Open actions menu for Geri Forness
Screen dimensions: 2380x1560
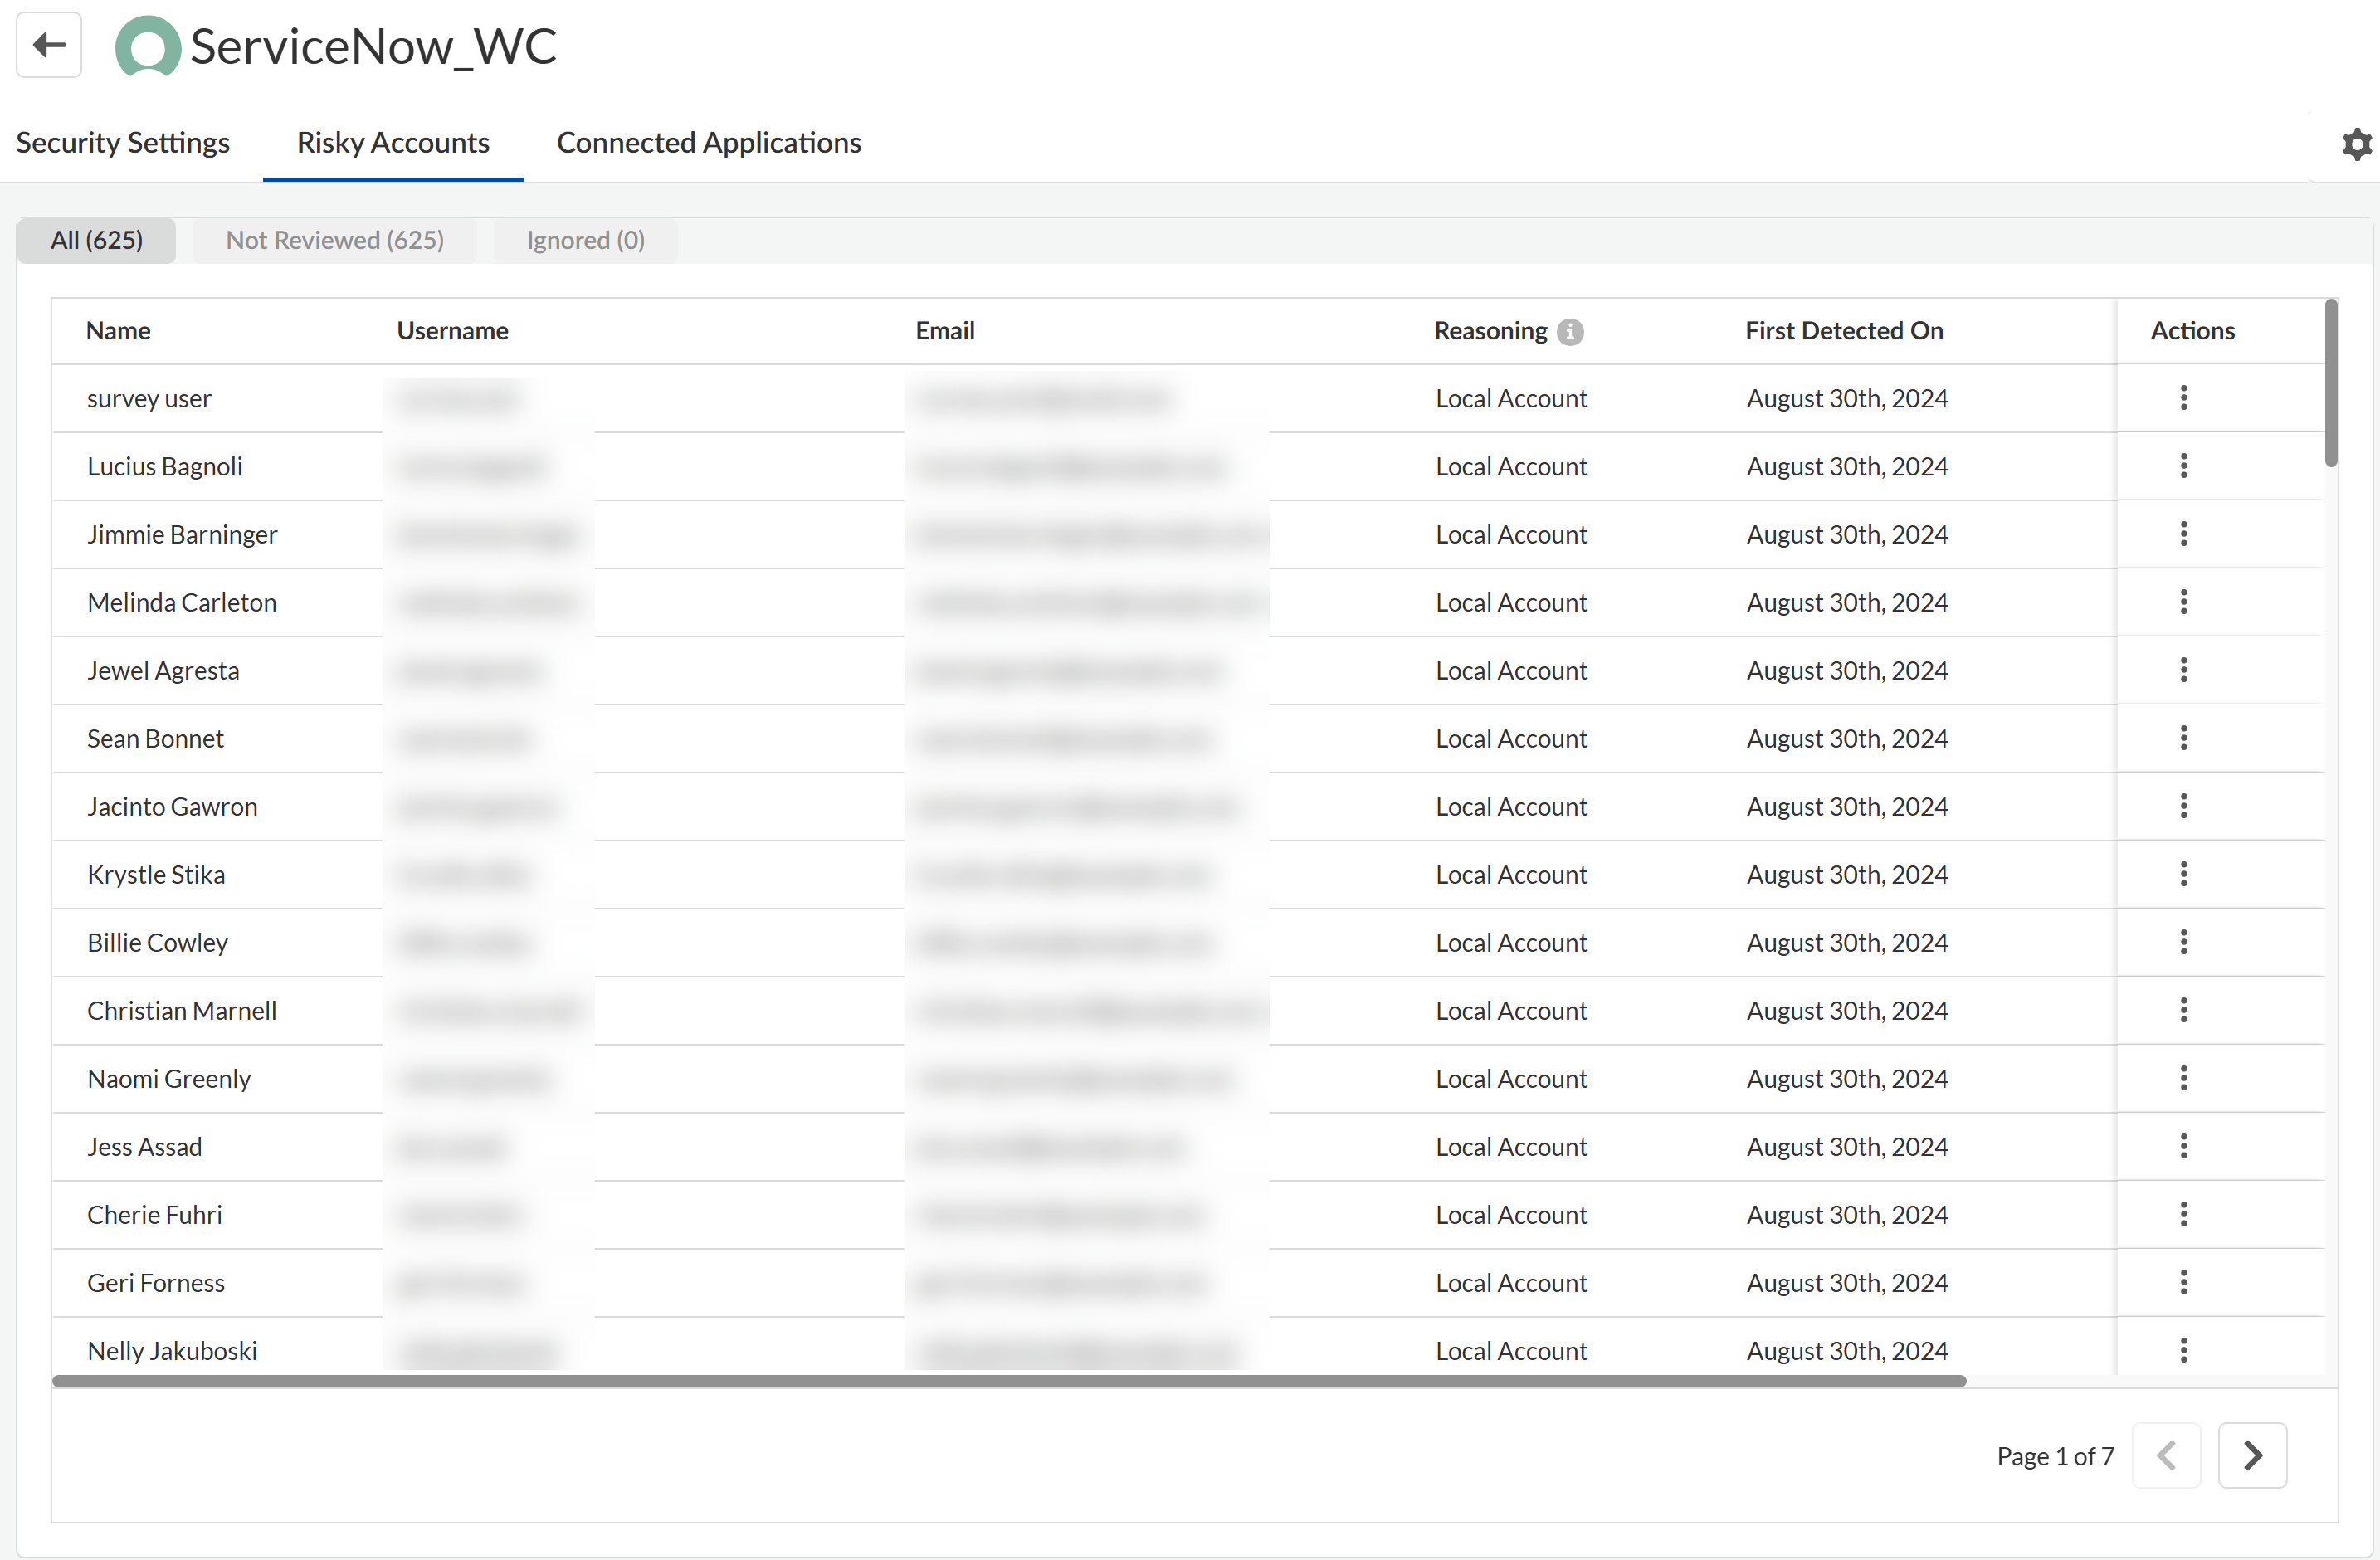[x=2183, y=1282]
